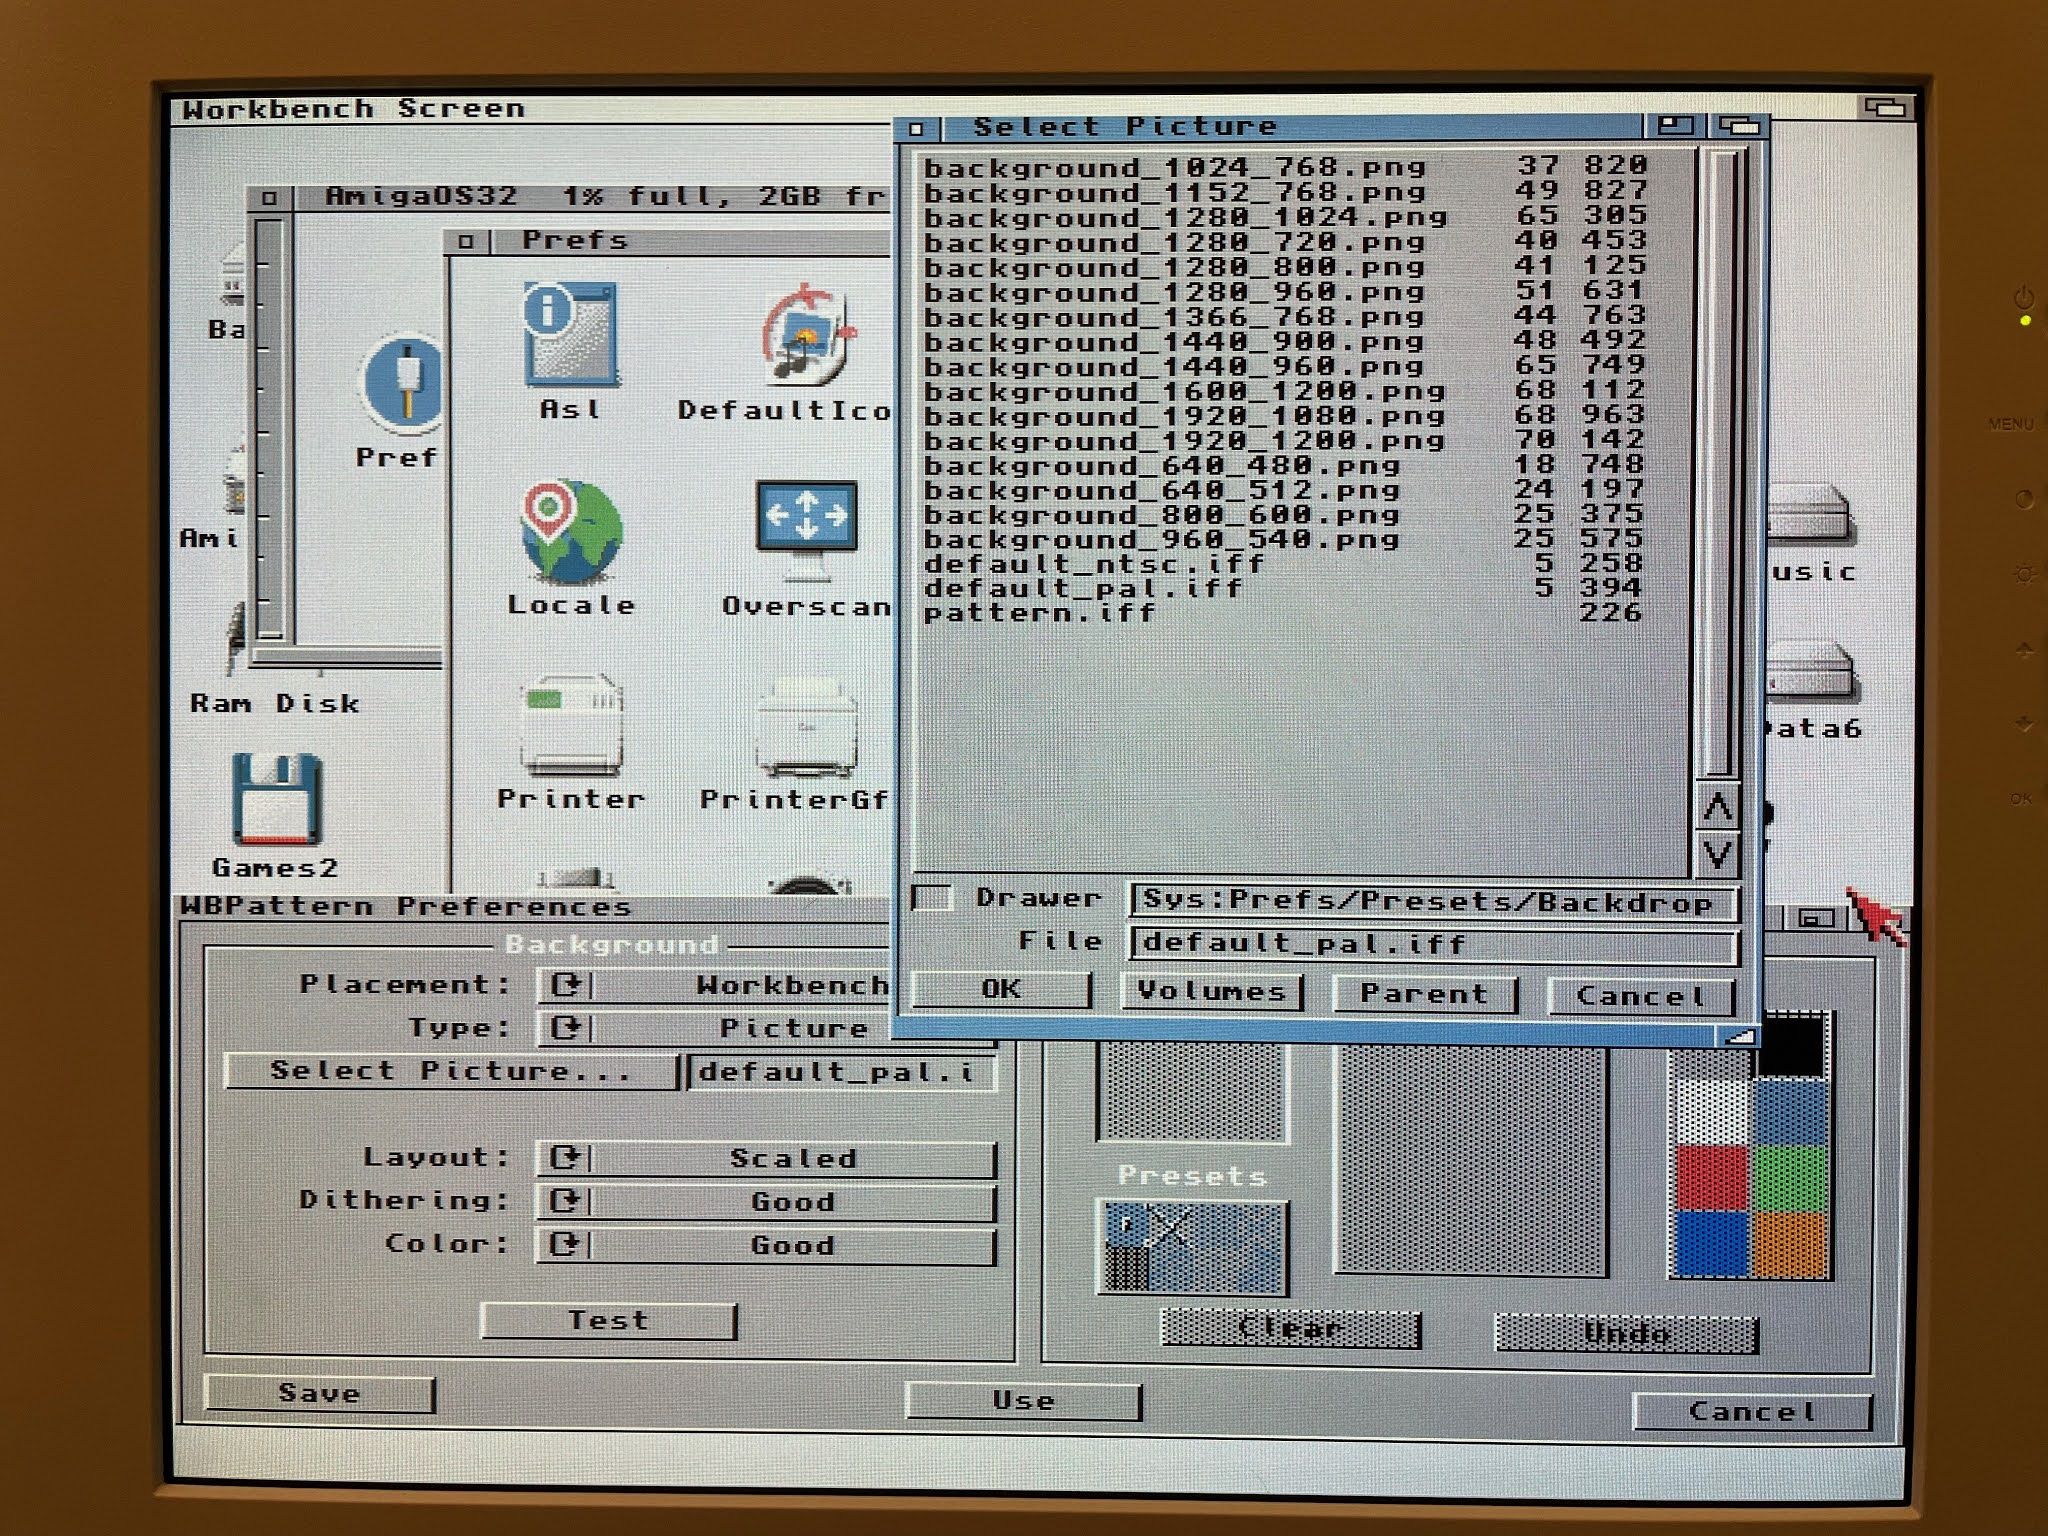The height and width of the screenshot is (1536, 2048).
Task: Click the Select Picture window zoom gadget
Action: click(x=1675, y=126)
